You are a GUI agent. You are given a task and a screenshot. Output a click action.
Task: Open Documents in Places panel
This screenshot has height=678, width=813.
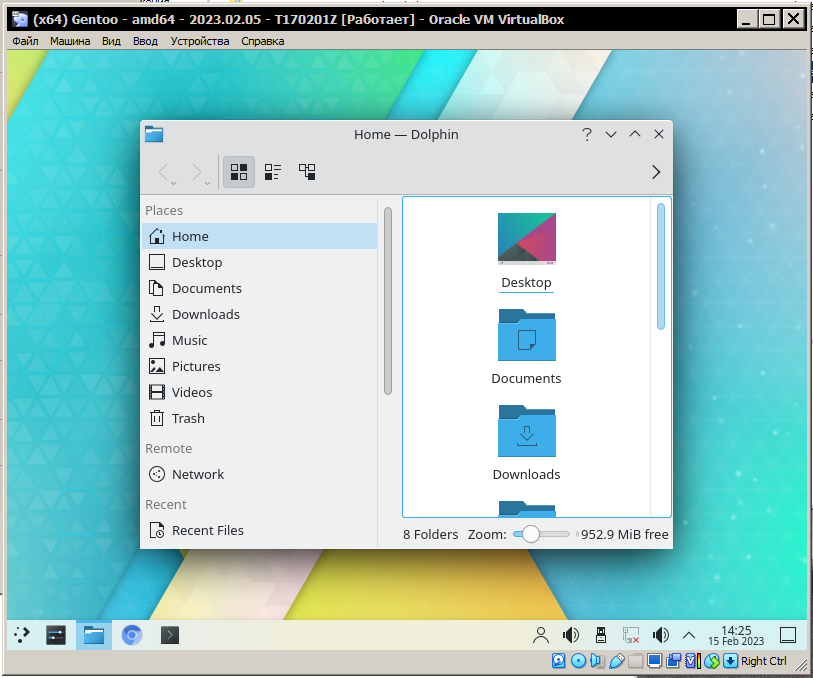point(260,288)
